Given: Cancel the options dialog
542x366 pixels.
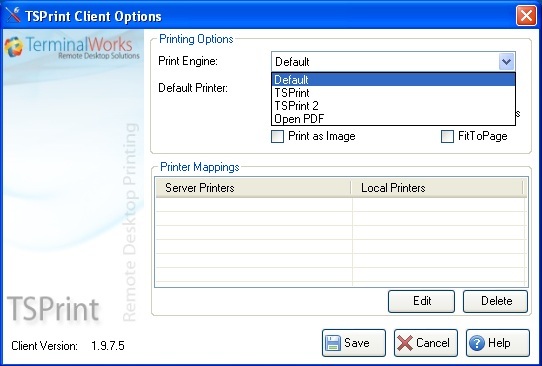Looking at the screenshot, I should pyautogui.click(x=426, y=343).
